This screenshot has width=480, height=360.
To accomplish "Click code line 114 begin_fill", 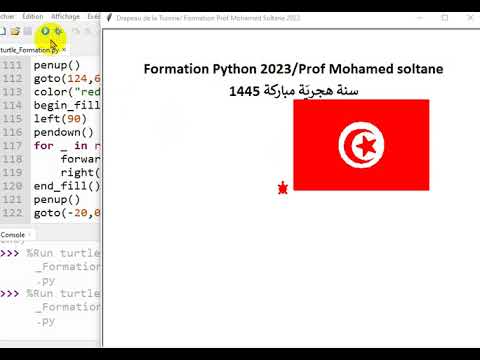I will [x=67, y=105].
